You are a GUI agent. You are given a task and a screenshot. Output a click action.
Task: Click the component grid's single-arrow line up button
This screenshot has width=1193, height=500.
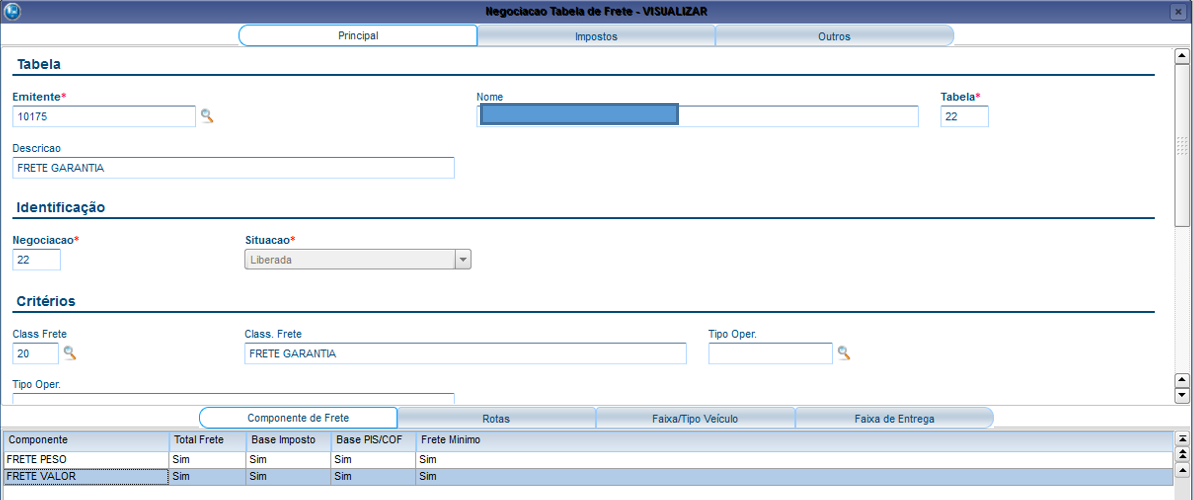tap(1182, 469)
